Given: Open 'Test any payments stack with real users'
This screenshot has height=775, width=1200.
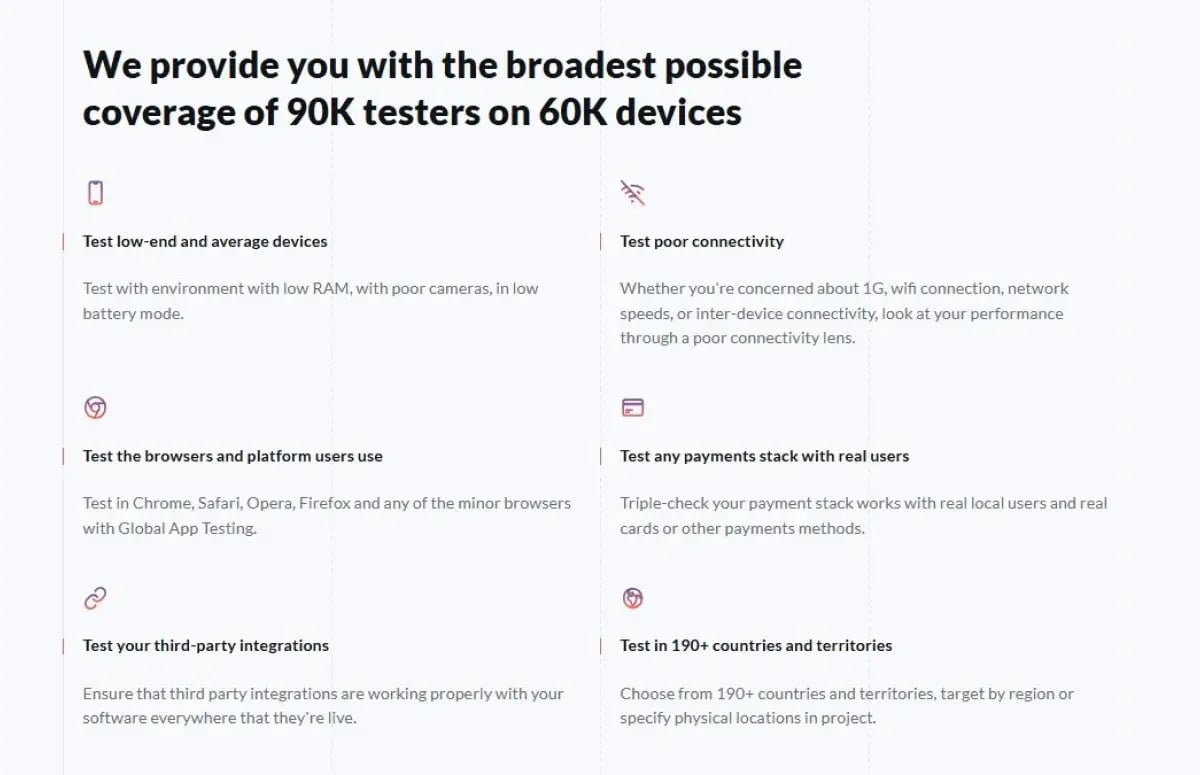Looking at the screenshot, I should pos(764,456).
